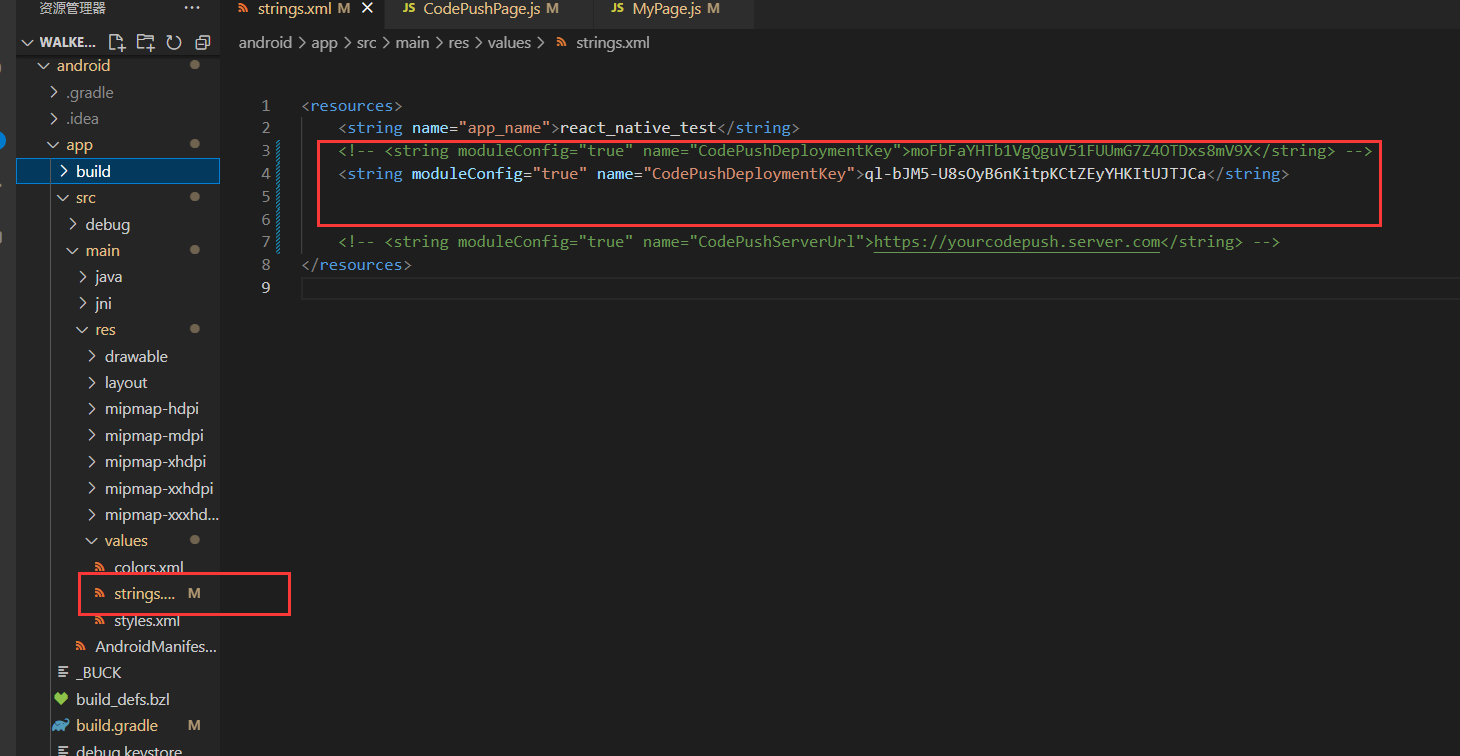This screenshot has width=1460, height=756.
Task: Click the 'values' breadcrumb segment
Action: (x=509, y=43)
